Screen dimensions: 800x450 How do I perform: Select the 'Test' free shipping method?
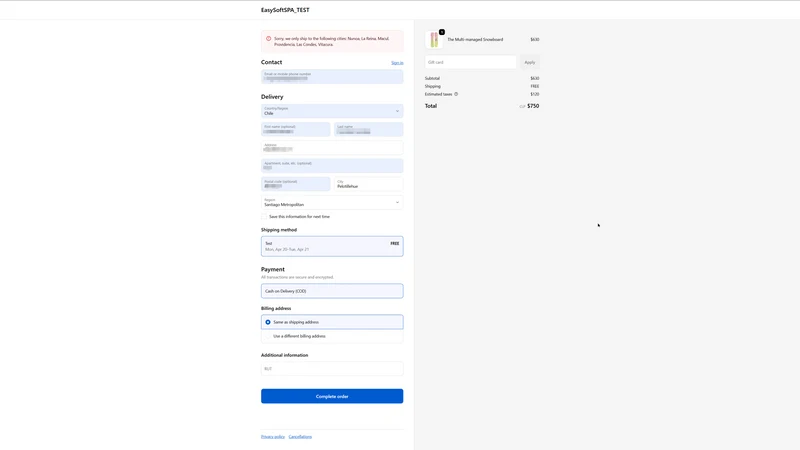[332, 246]
